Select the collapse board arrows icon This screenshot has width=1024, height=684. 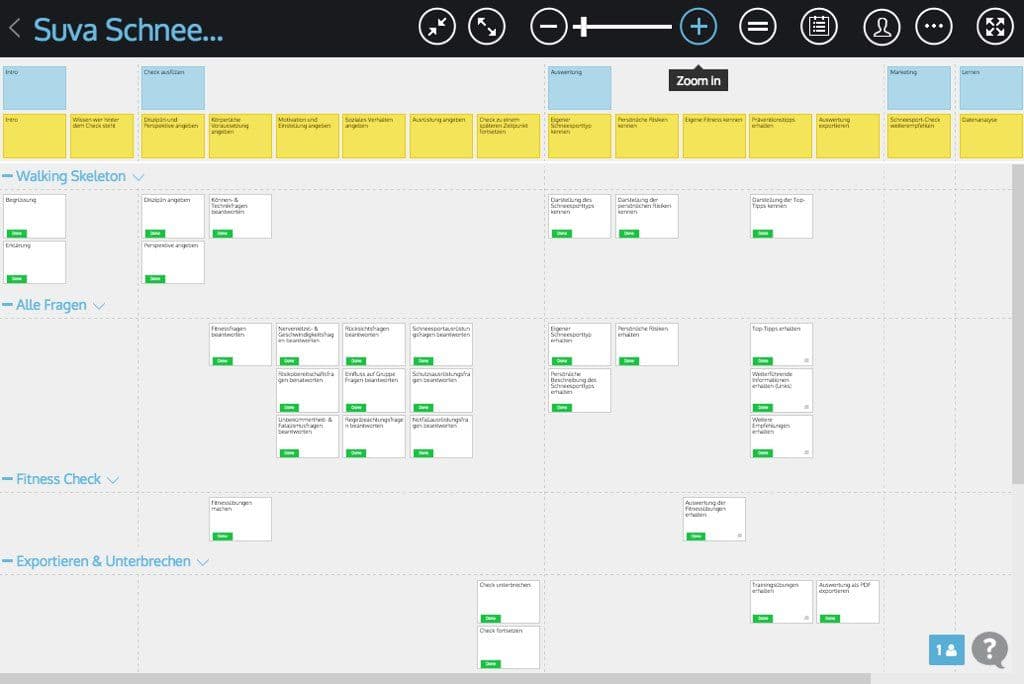(436, 26)
